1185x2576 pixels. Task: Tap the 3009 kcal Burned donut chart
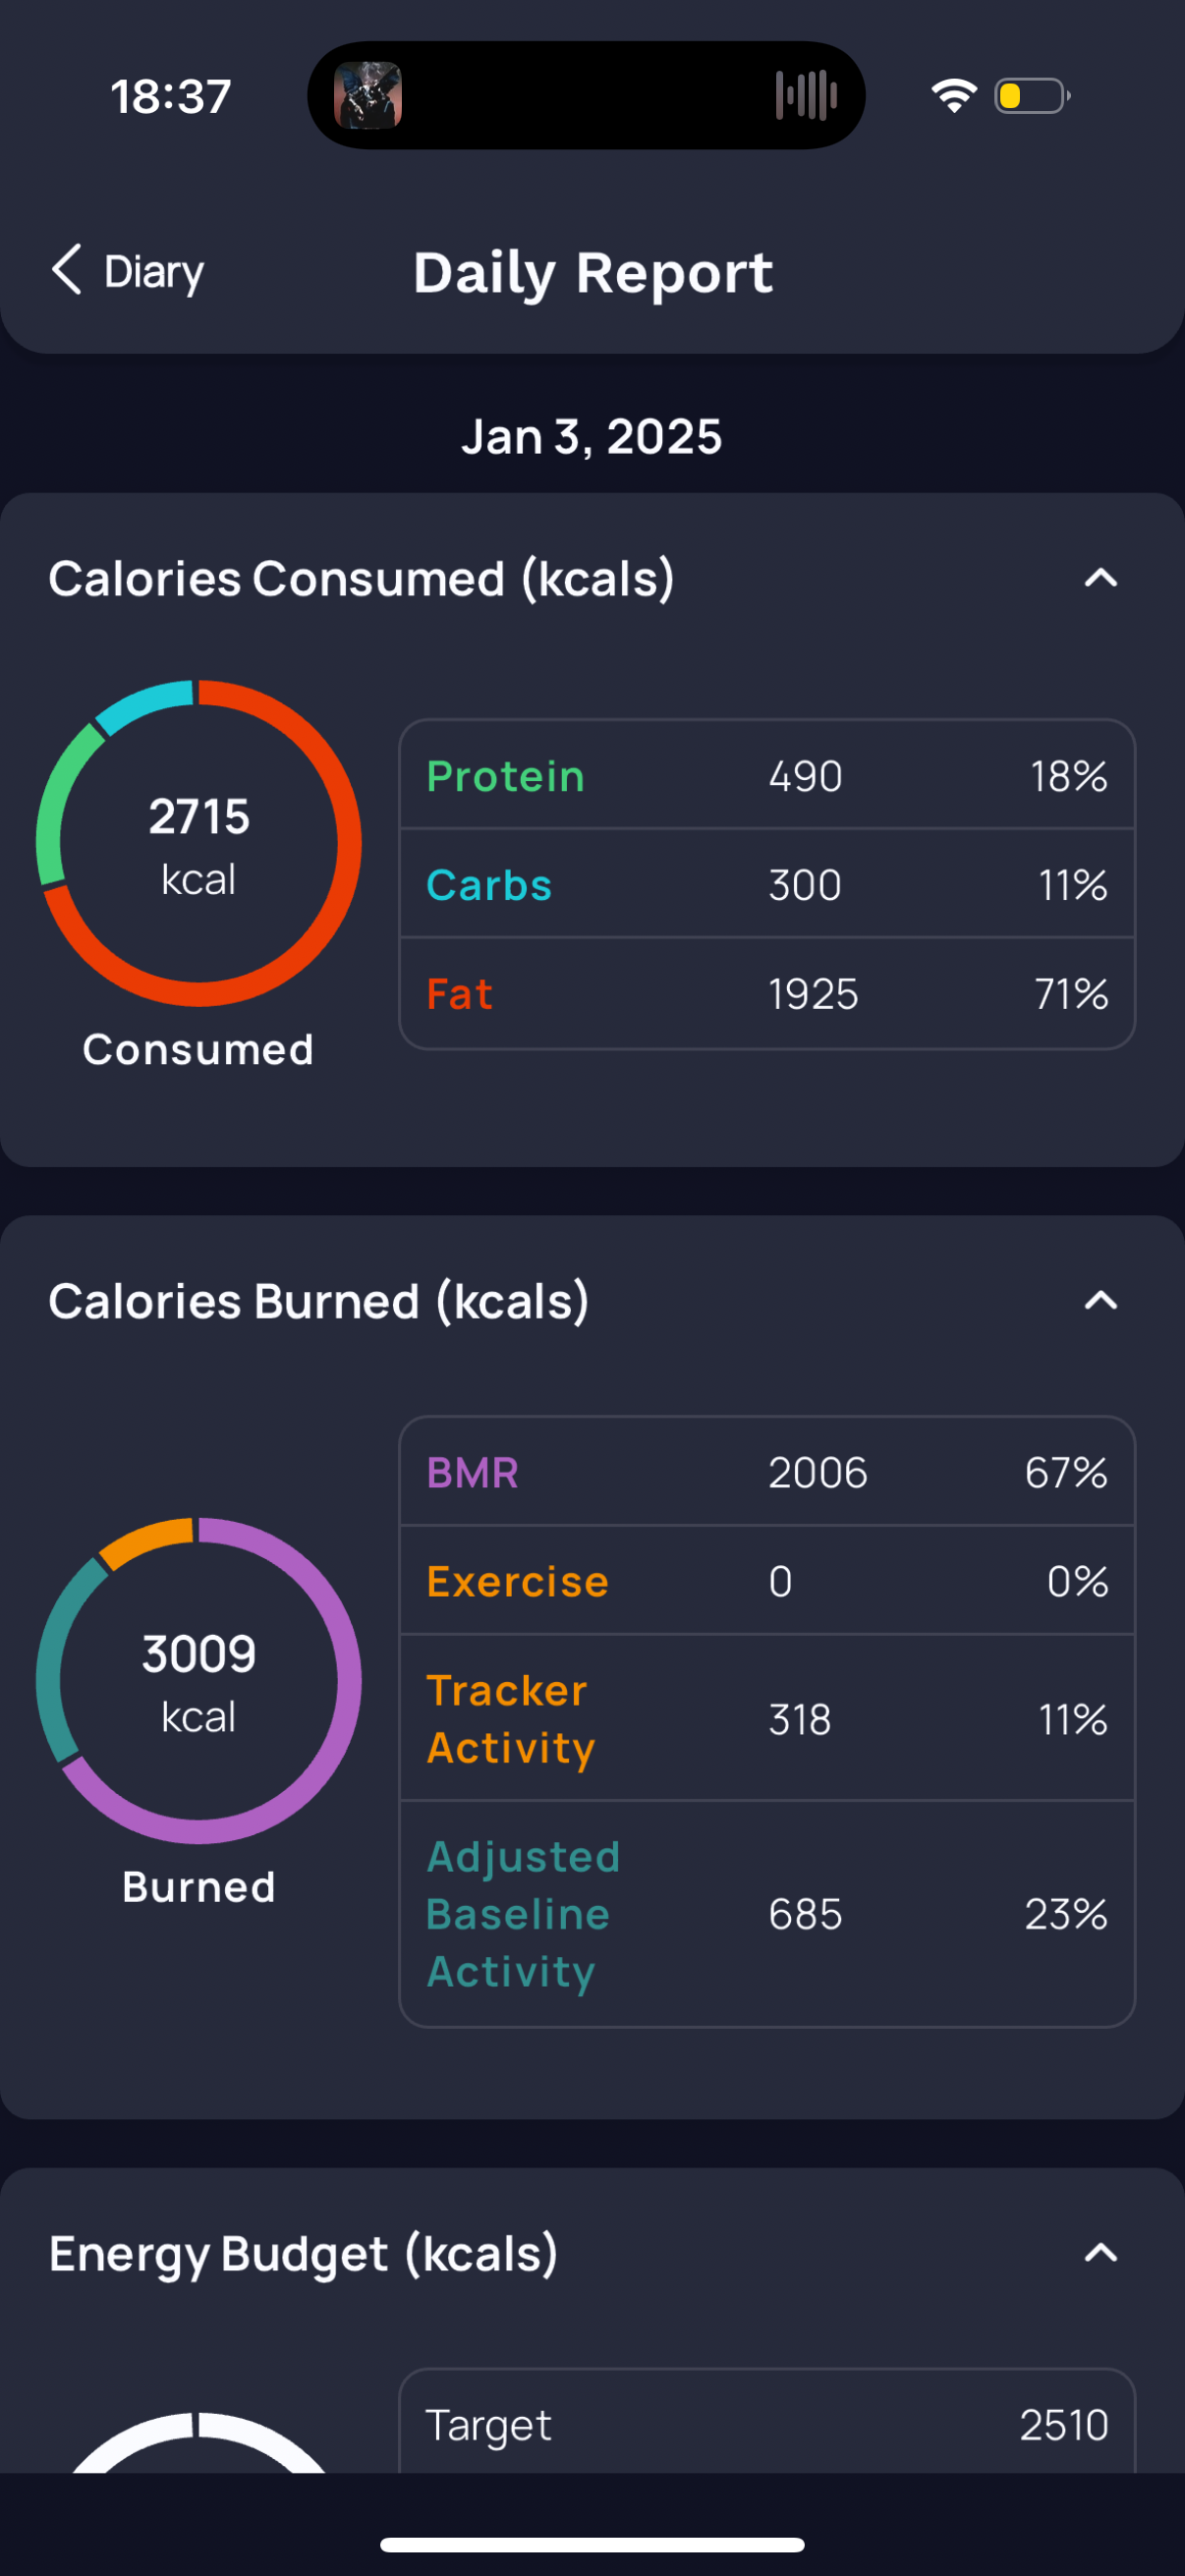(x=199, y=1681)
